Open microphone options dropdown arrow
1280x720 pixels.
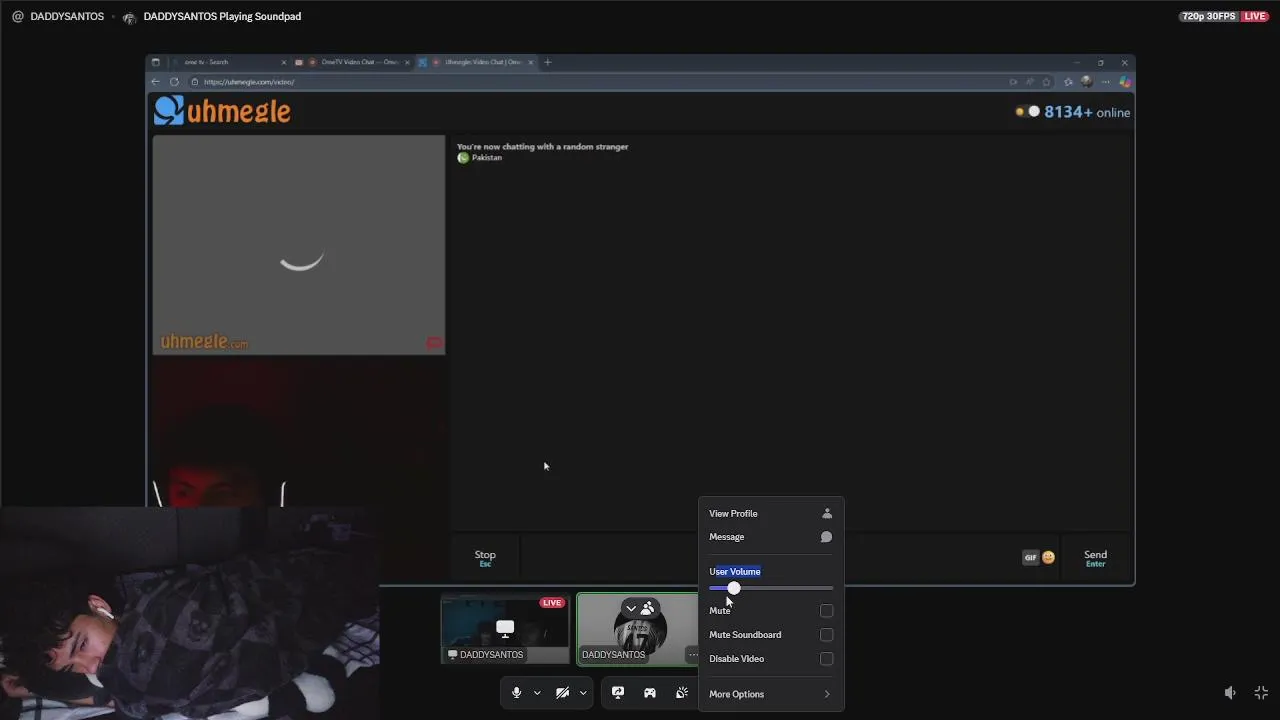tap(537, 693)
